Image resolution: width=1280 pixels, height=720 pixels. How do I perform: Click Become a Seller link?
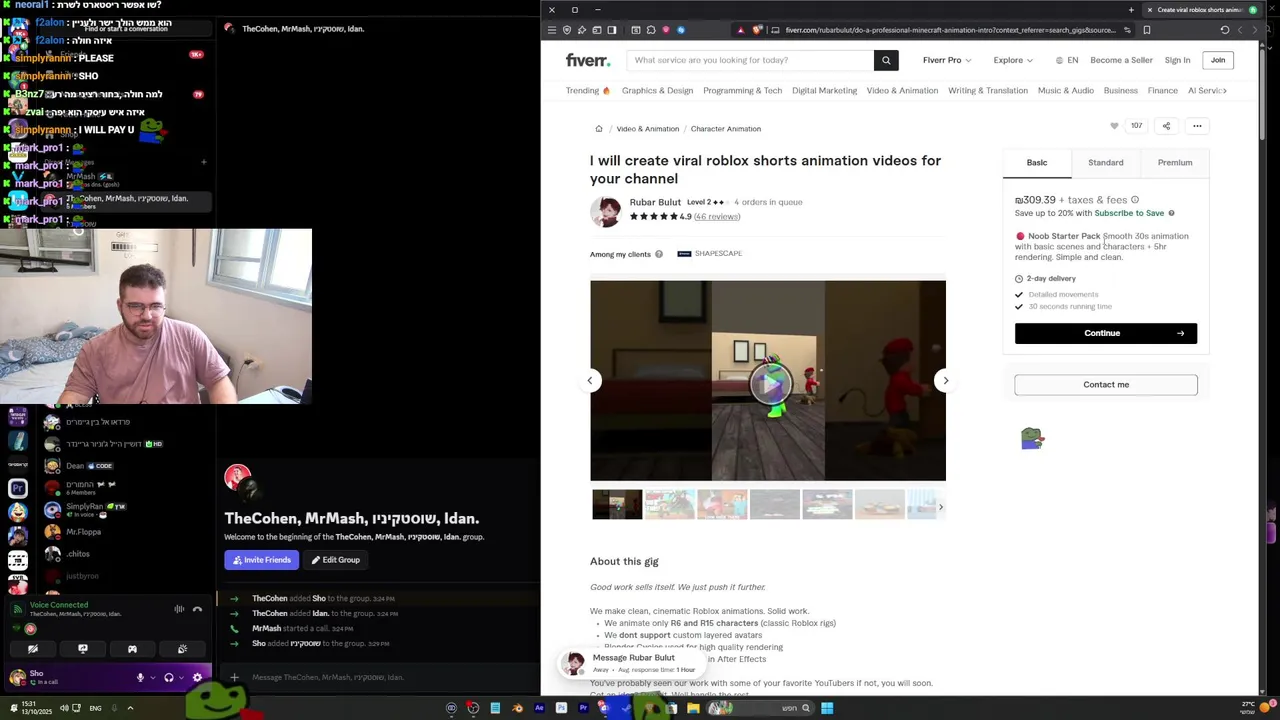[x=1121, y=60]
